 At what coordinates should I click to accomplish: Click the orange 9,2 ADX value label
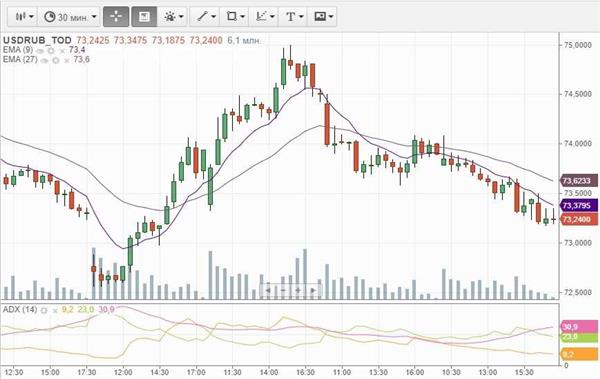(579, 354)
